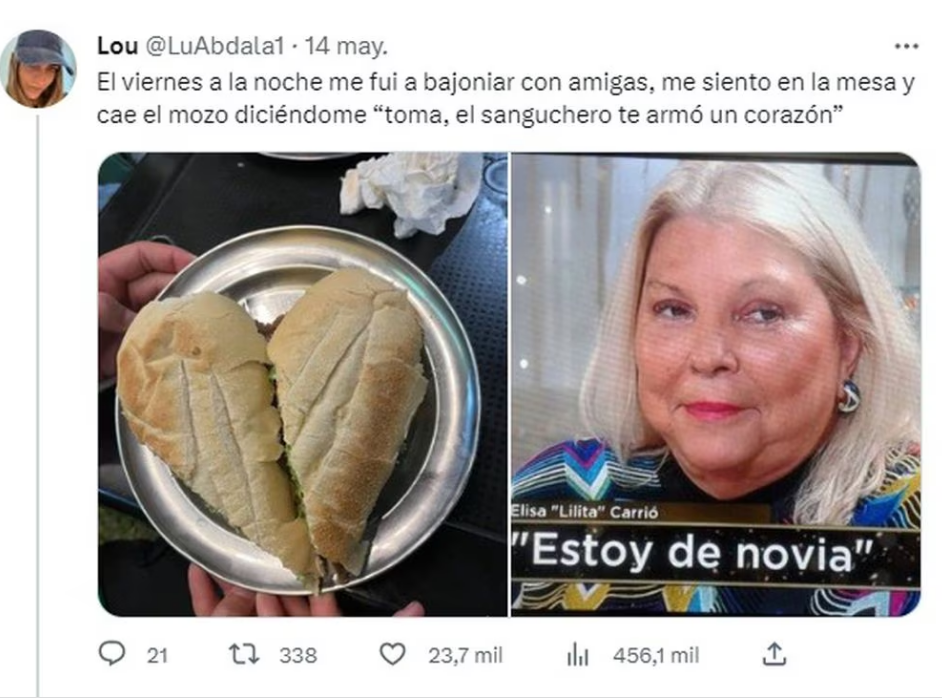942x698 pixels.
Task: Open the three-dot more options menu
Action: click(907, 46)
